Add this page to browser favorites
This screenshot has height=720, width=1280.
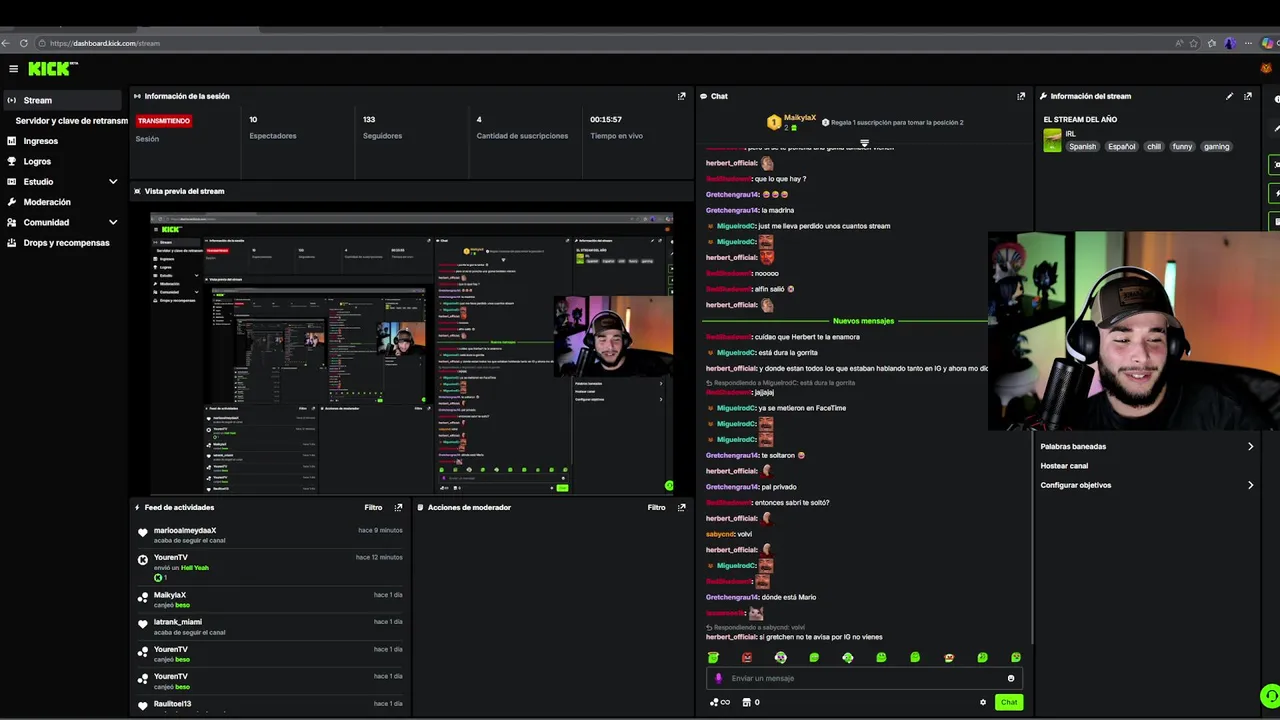pos(1194,43)
